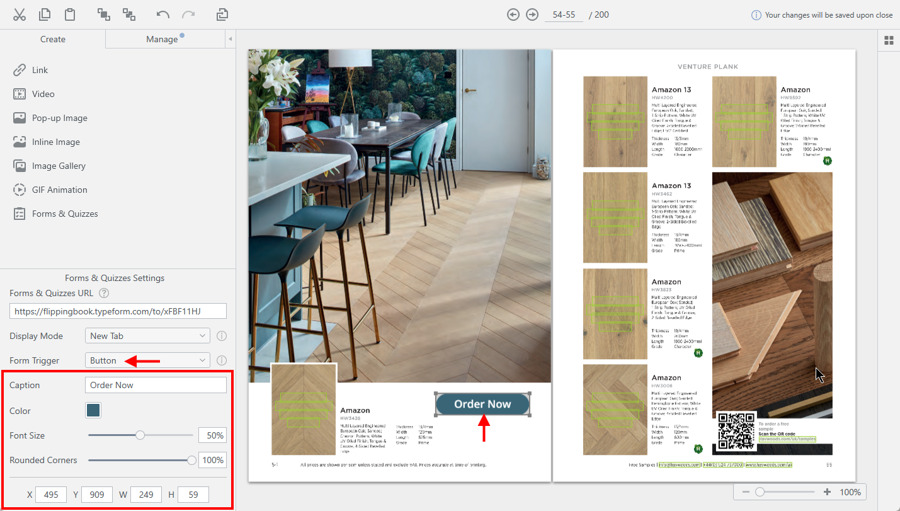Select the Order Now button on page
Viewport: 900px width, 511px height.
tap(482, 404)
